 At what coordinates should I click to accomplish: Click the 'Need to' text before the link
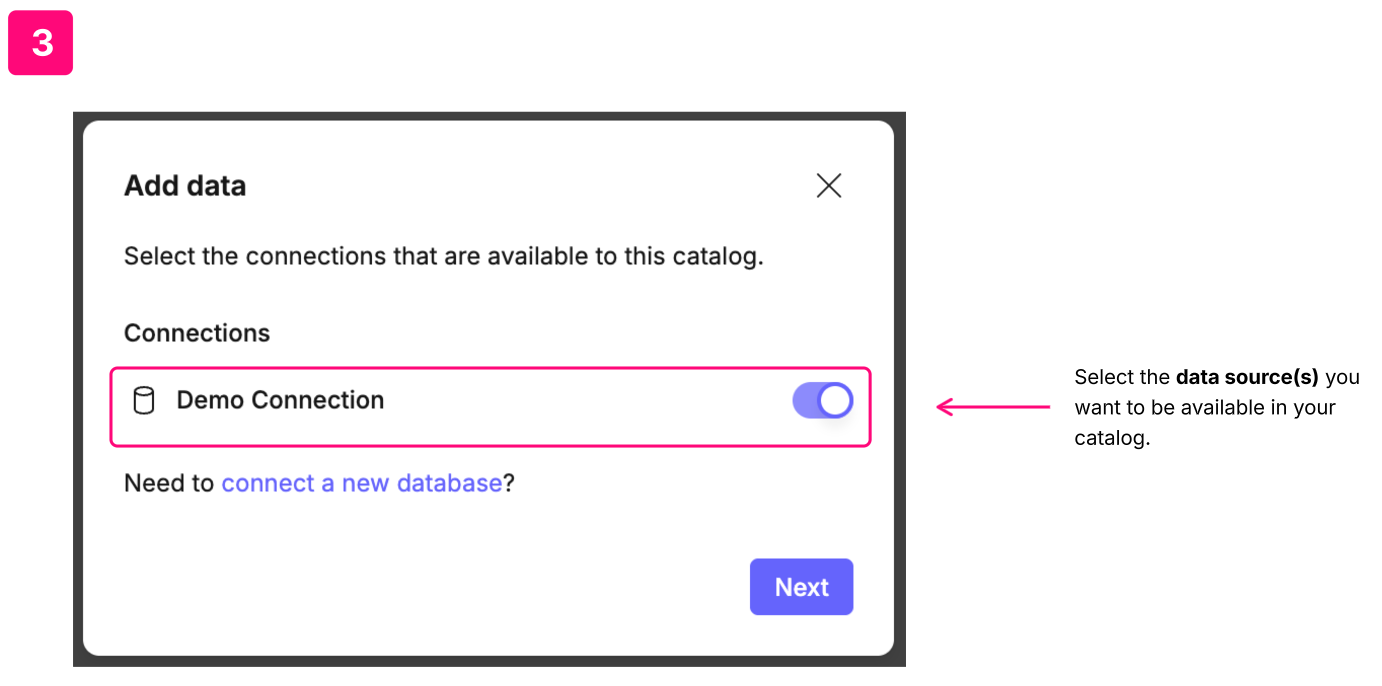(x=168, y=484)
